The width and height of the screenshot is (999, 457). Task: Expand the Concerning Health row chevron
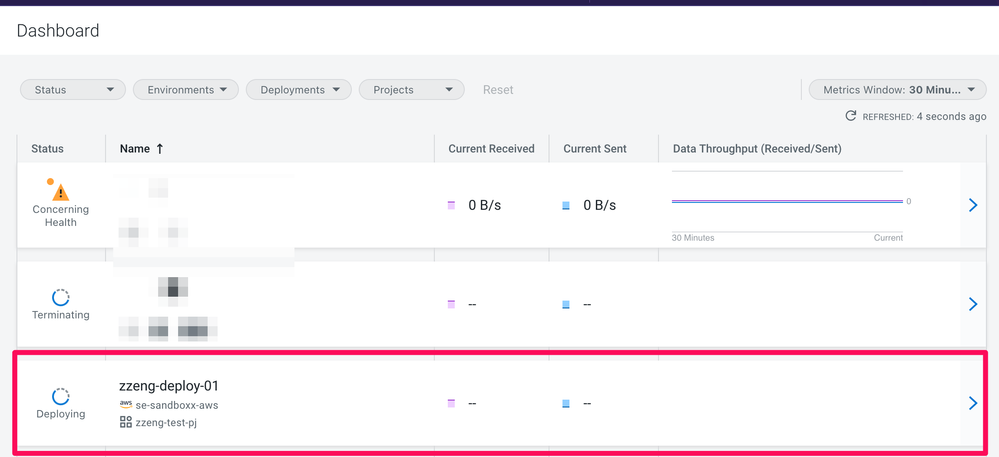click(972, 205)
